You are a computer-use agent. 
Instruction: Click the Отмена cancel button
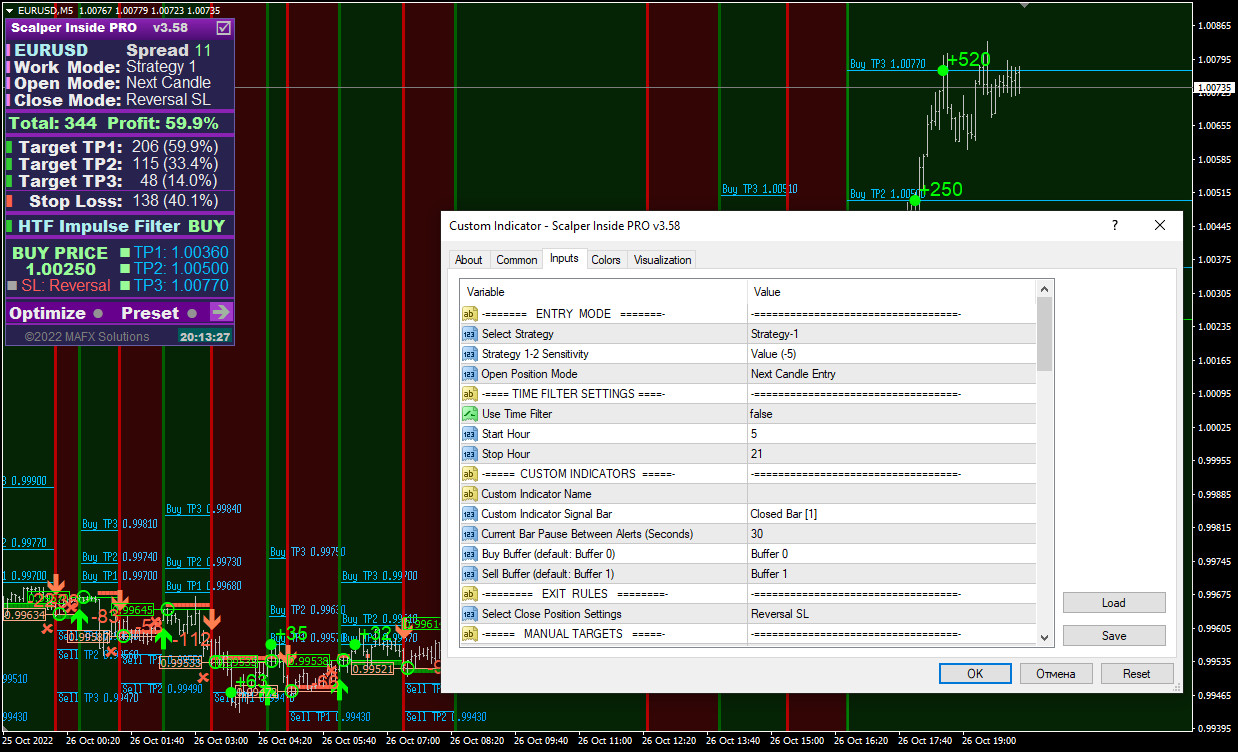click(x=1056, y=674)
